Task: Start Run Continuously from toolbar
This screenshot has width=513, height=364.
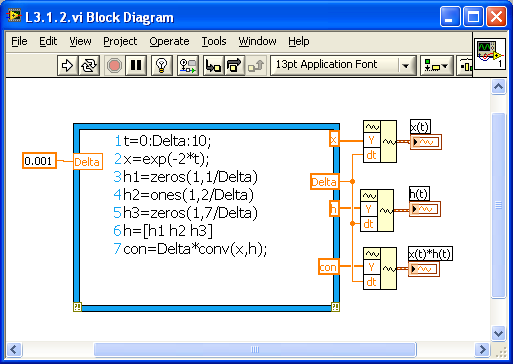Action: click(89, 65)
